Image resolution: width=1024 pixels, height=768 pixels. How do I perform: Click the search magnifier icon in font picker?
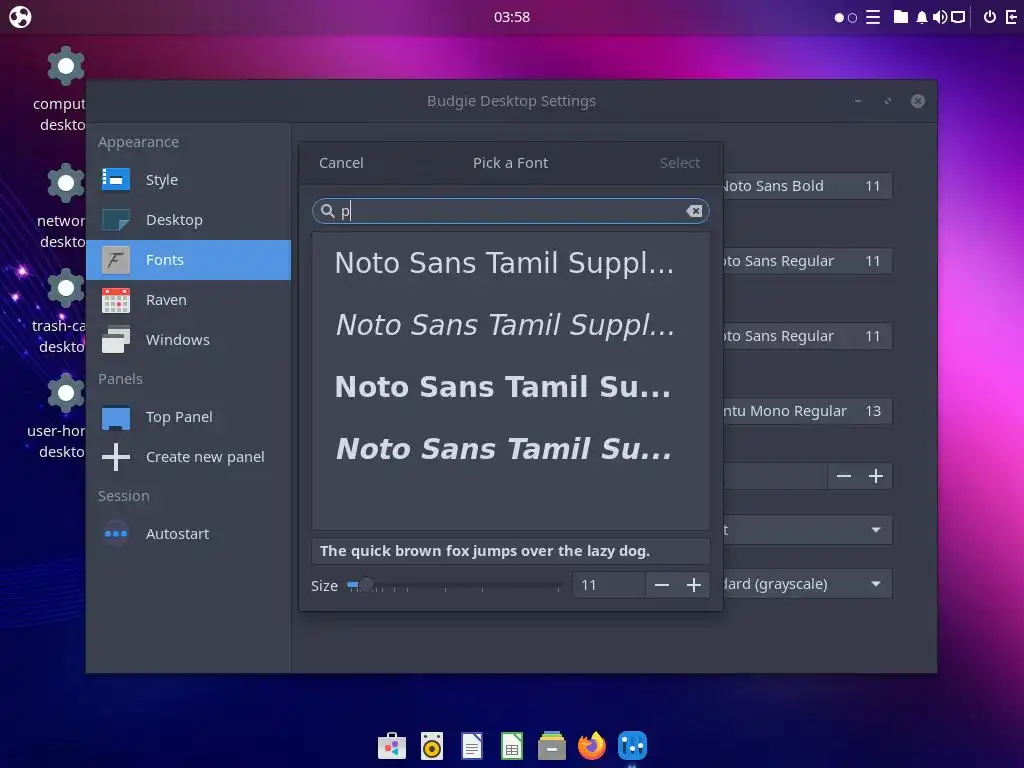[328, 210]
